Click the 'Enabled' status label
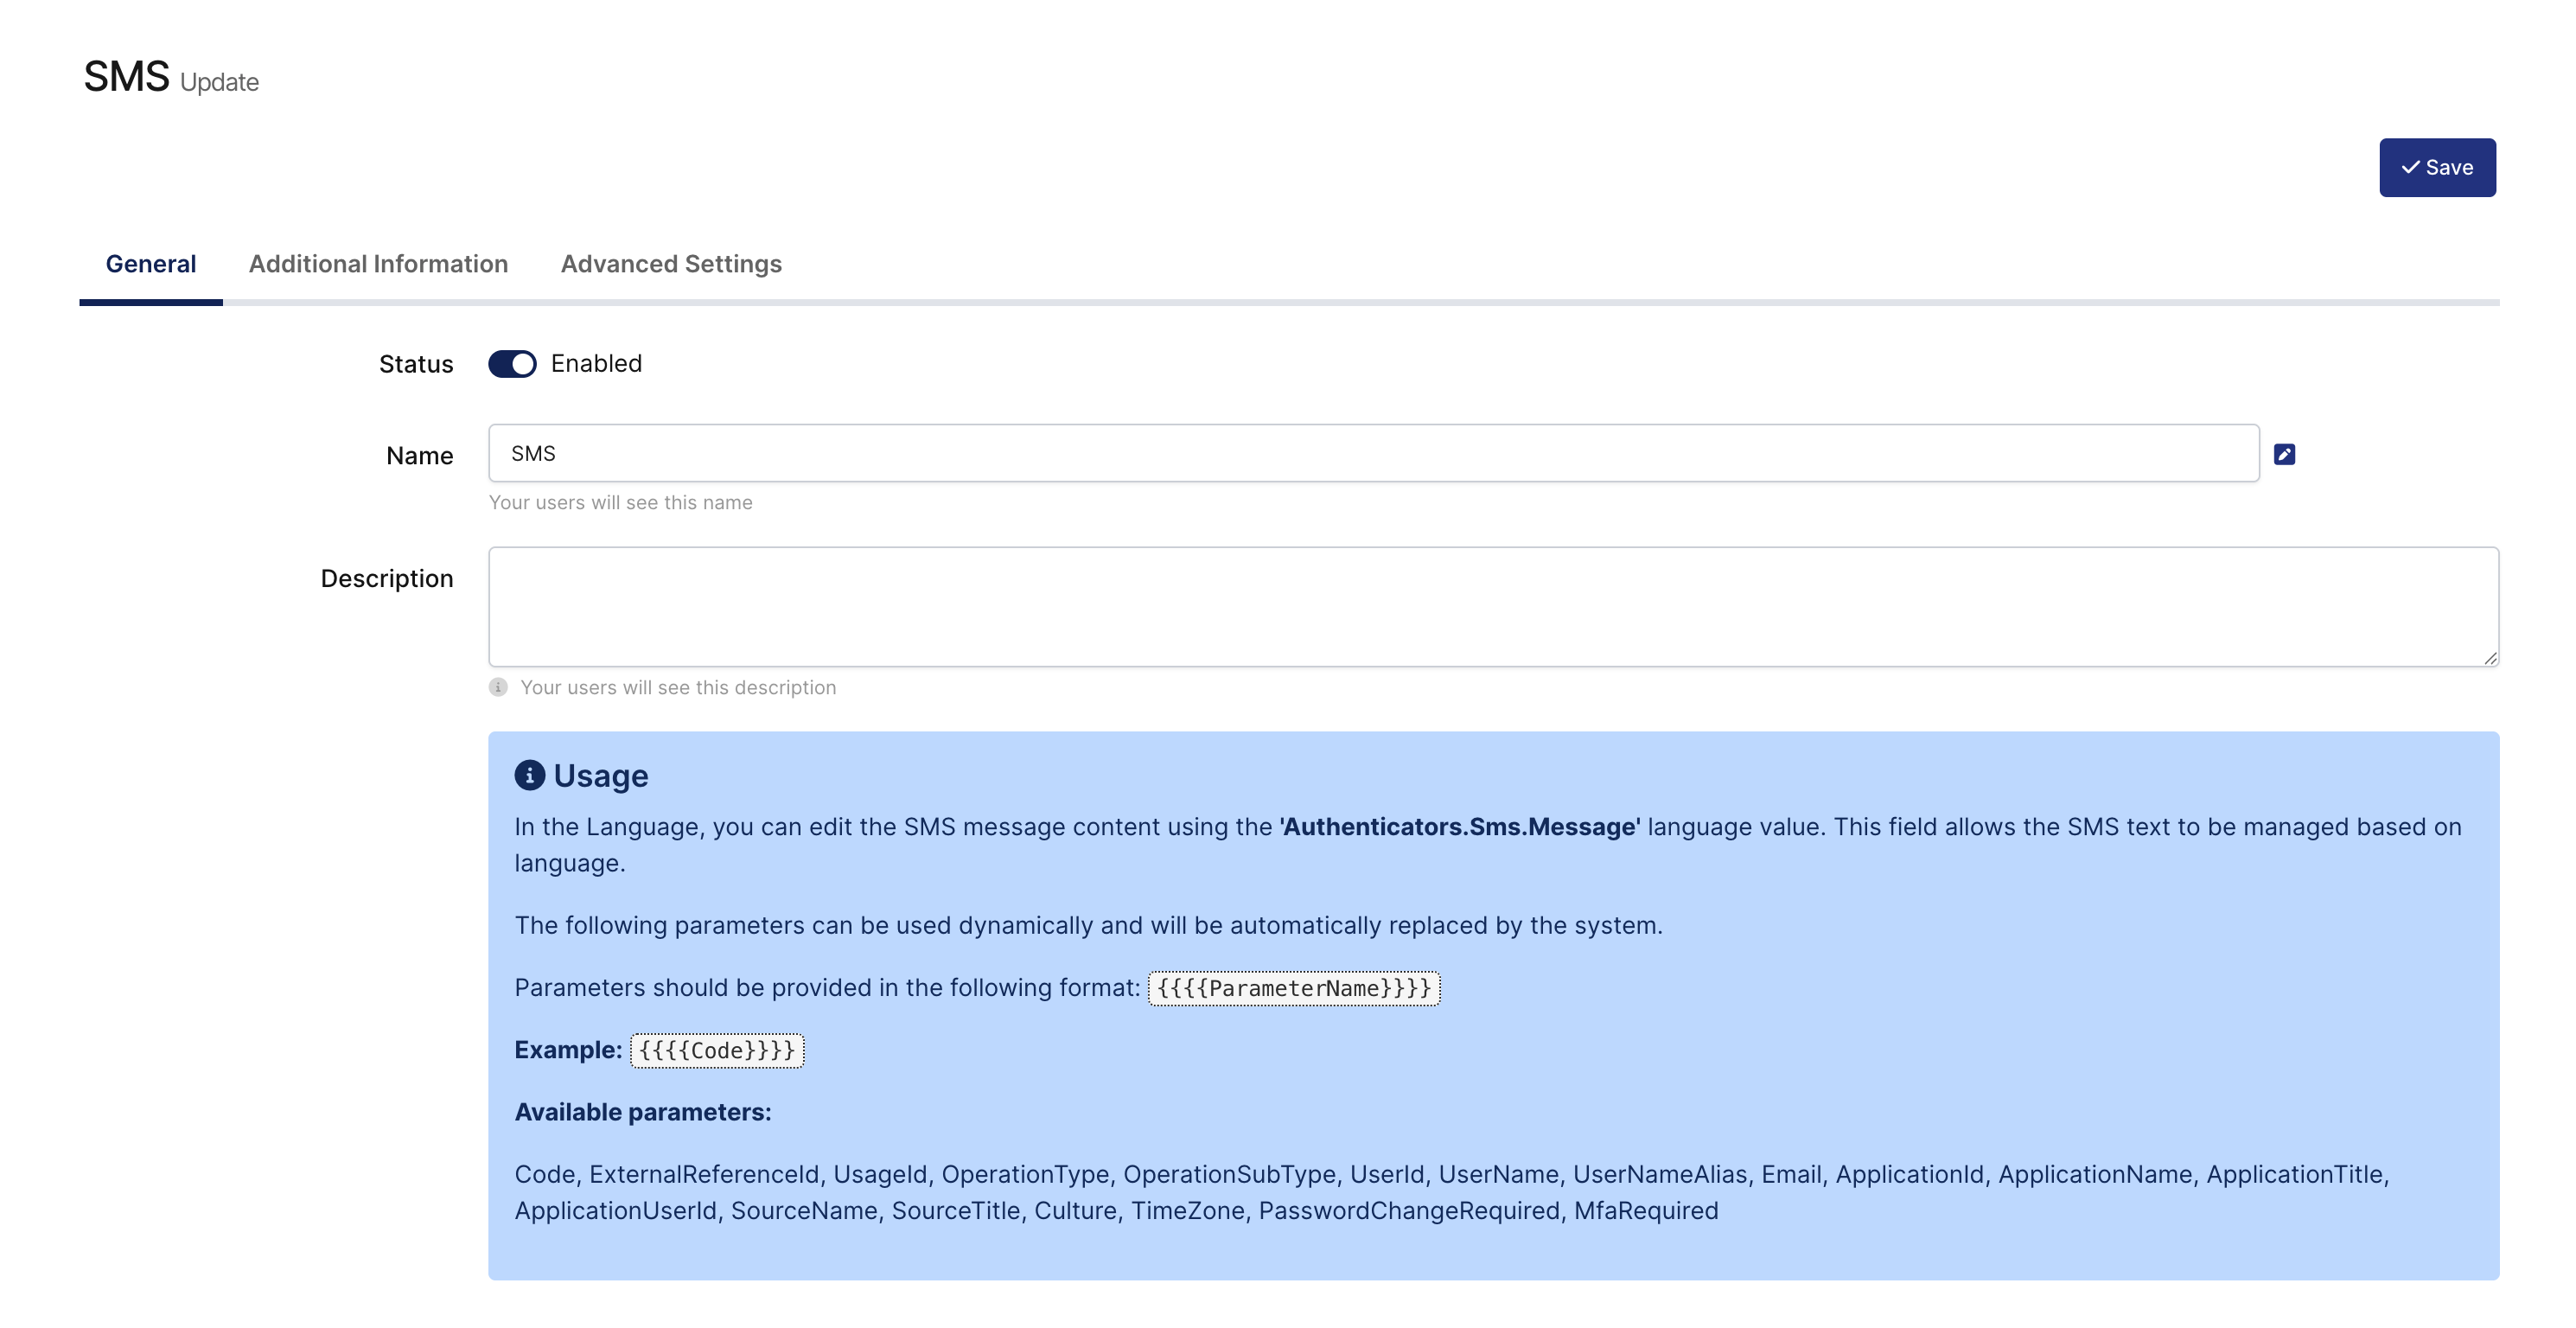The image size is (2576, 1328). pyautogui.click(x=596, y=363)
